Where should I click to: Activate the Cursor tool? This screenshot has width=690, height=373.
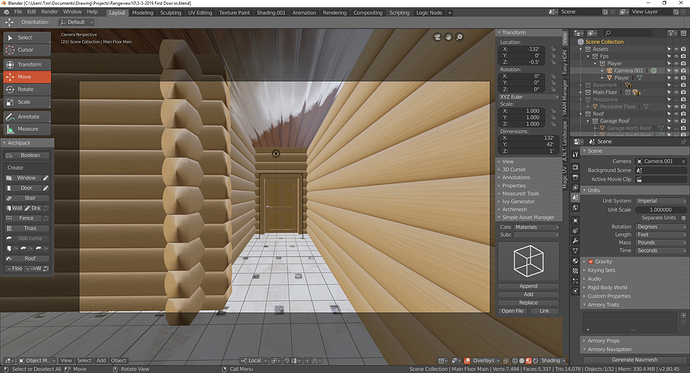pos(27,50)
